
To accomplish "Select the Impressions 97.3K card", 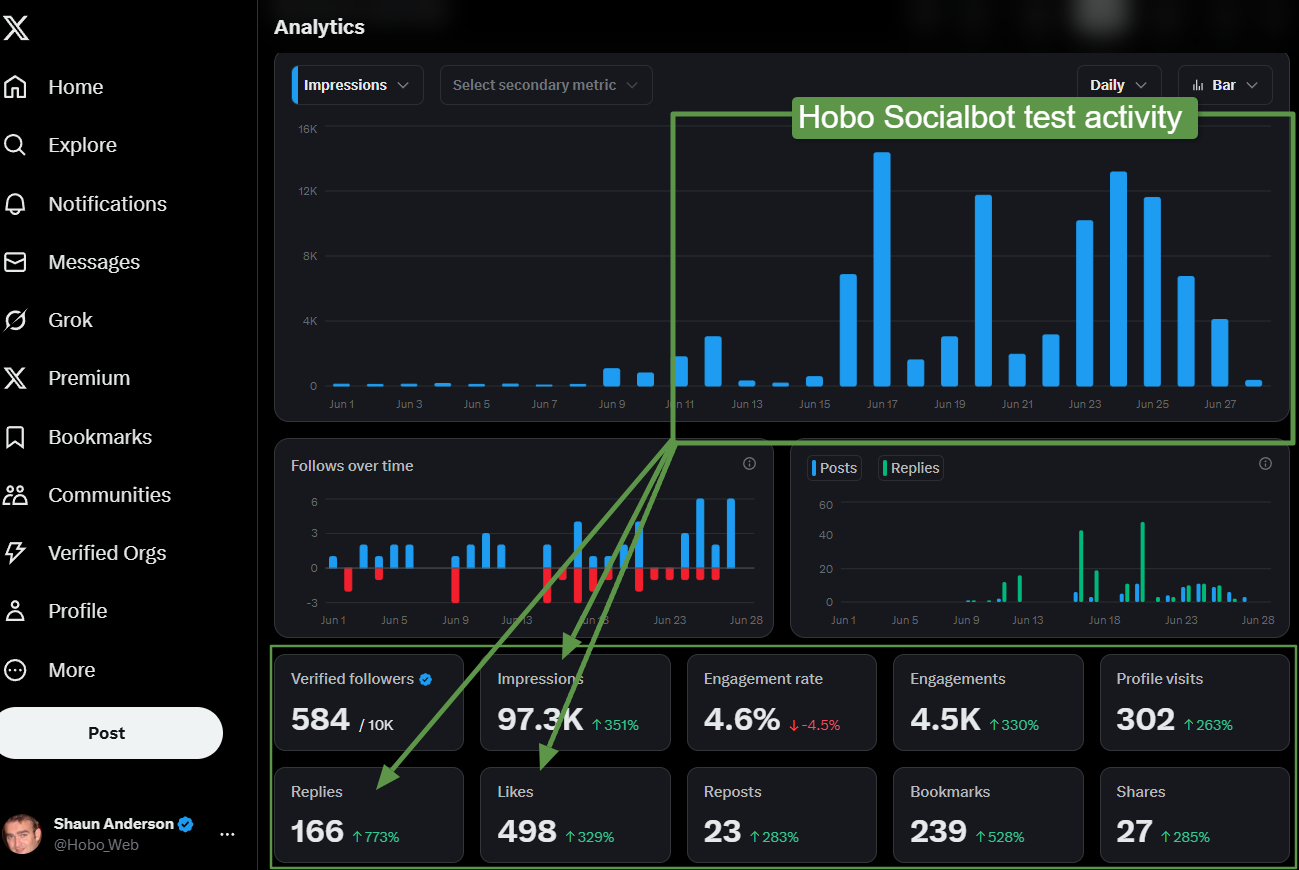I will point(575,702).
